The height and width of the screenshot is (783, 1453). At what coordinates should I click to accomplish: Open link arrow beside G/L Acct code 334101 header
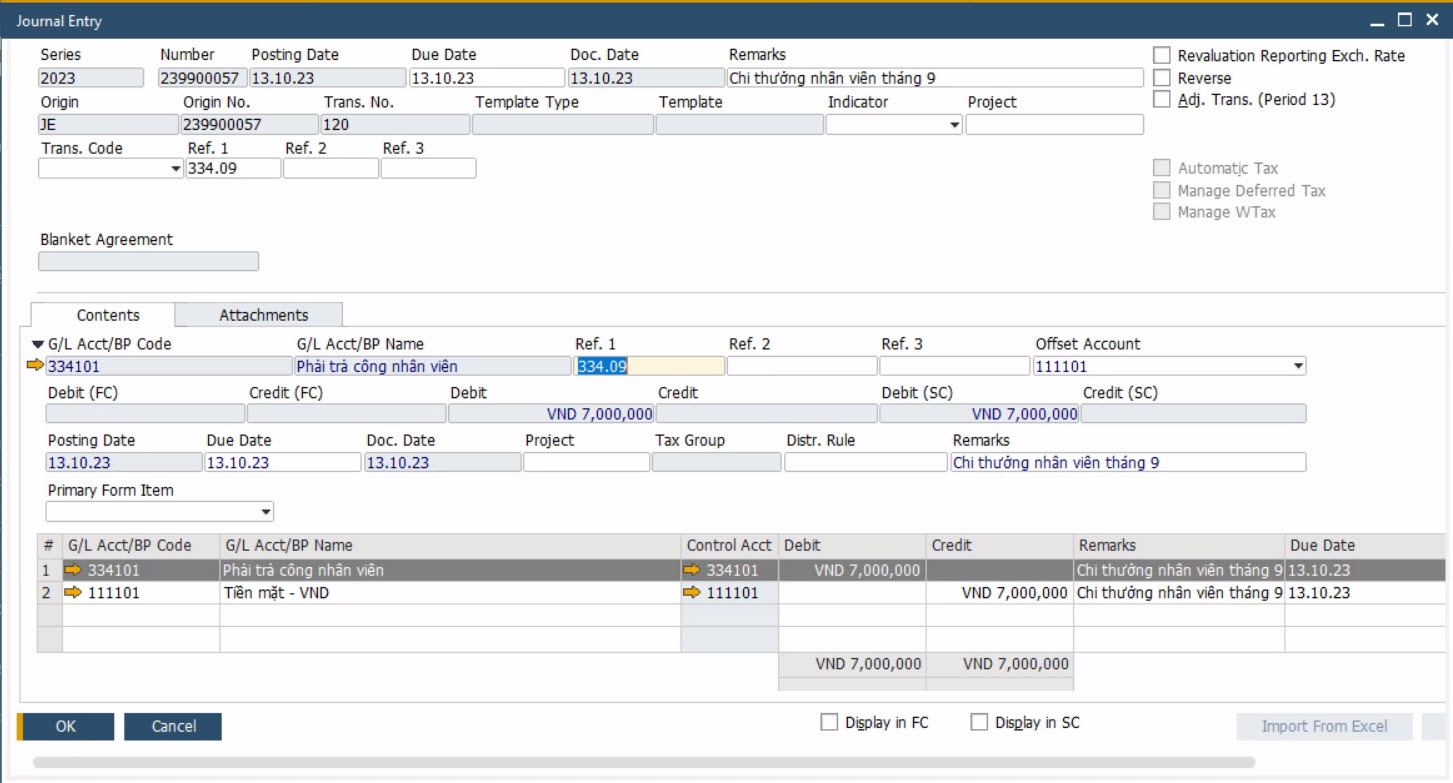(36, 366)
